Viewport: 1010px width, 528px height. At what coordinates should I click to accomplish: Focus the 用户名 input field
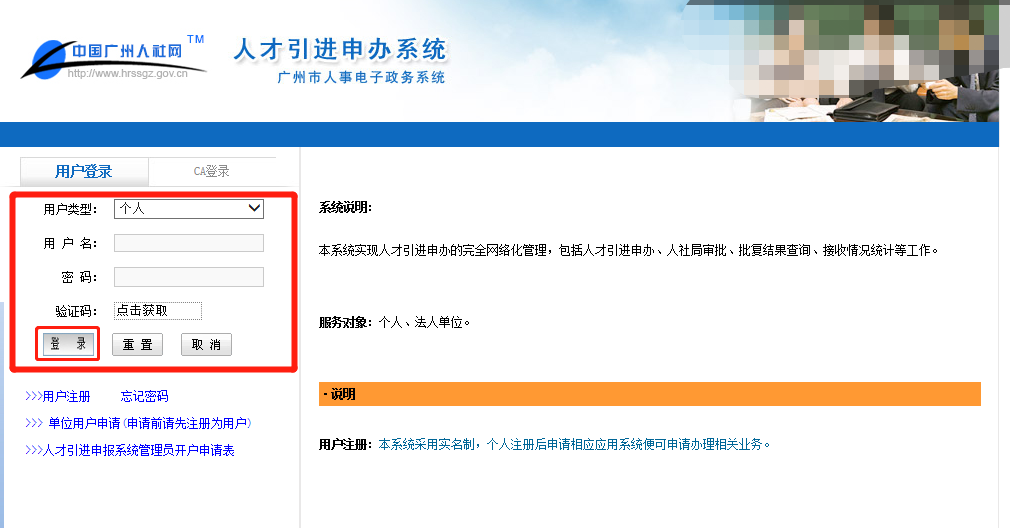188,243
